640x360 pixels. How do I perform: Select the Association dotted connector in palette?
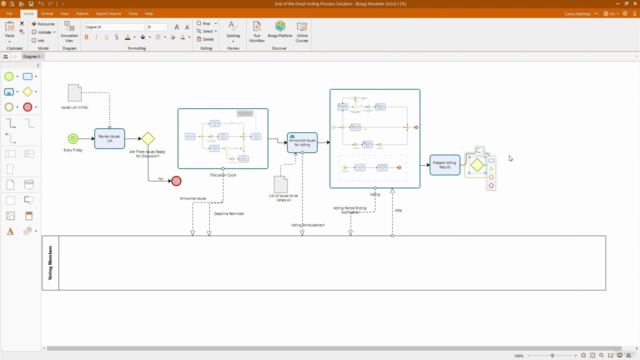[29, 123]
